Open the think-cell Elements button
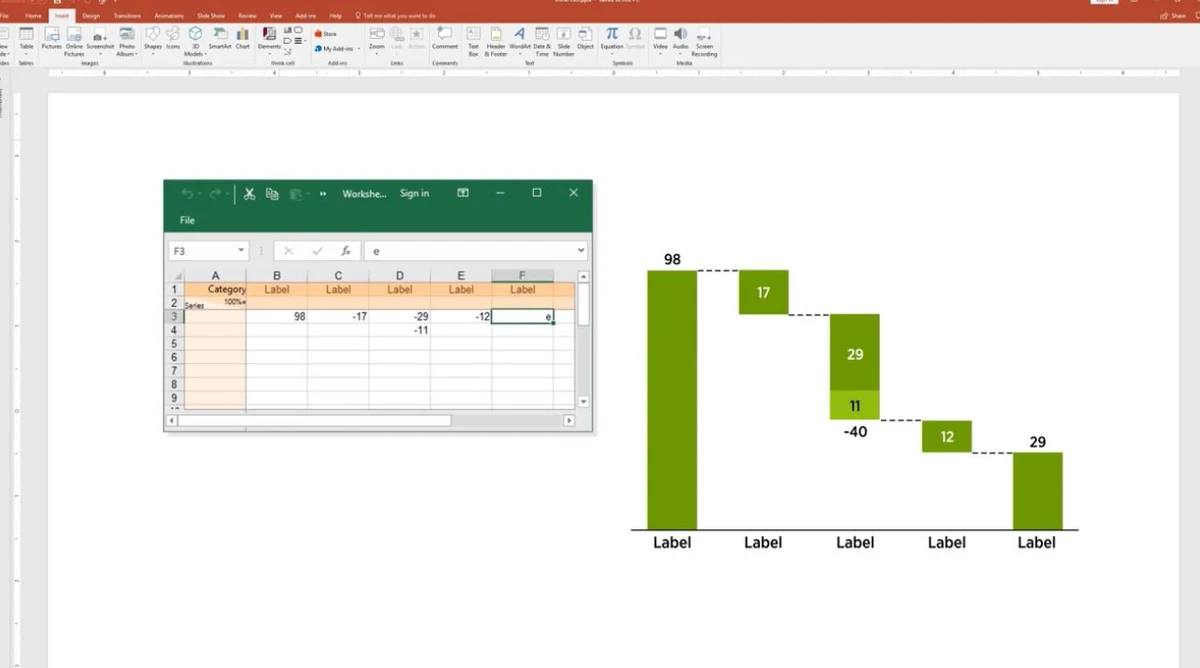The width and height of the screenshot is (1200, 668). 269,37
